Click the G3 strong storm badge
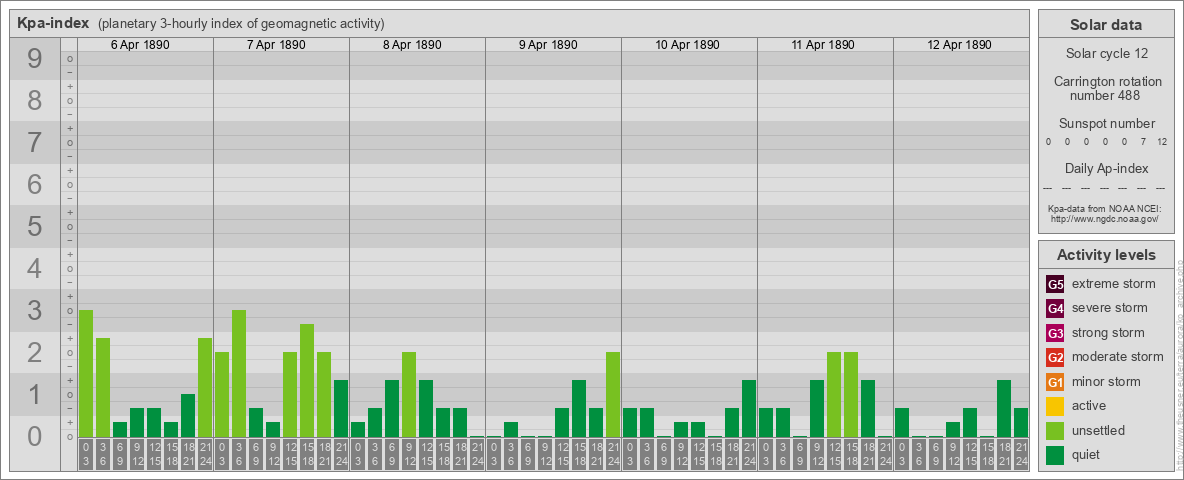1184x480 pixels. pyautogui.click(x=1055, y=333)
